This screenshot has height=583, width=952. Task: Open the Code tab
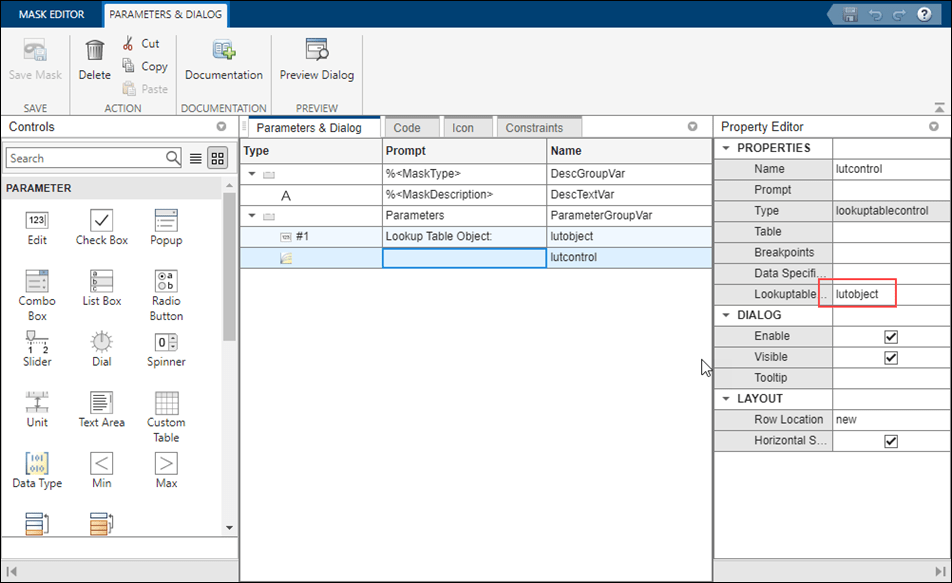click(x=407, y=128)
